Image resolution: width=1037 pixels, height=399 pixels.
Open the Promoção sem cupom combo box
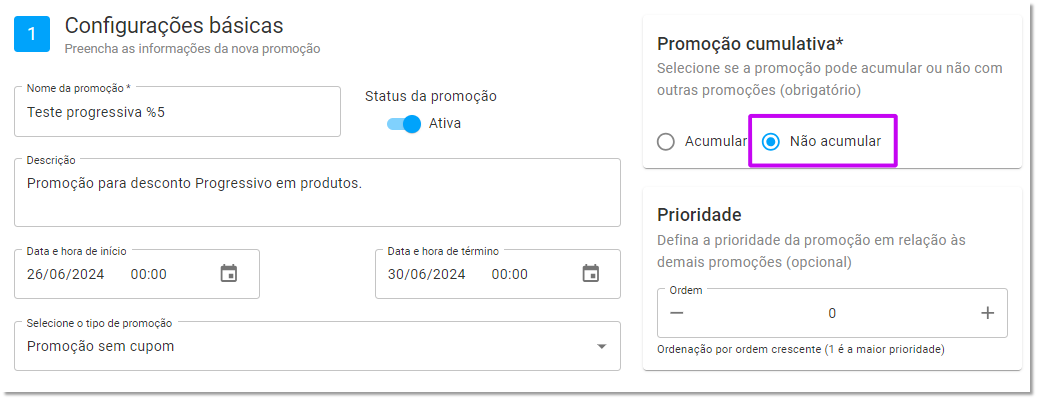317,346
